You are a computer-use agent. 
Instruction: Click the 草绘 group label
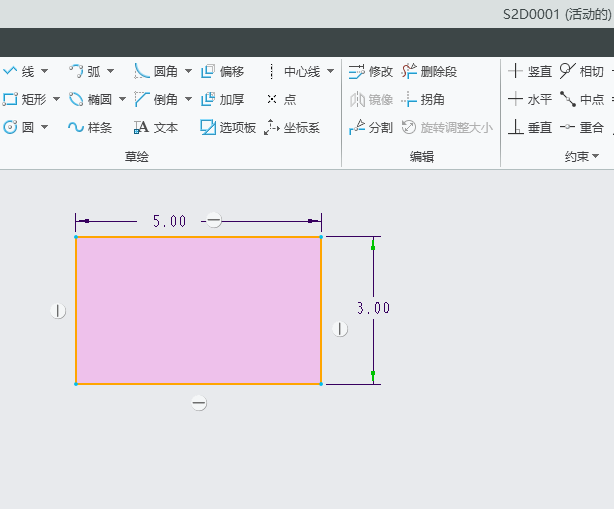pos(136,156)
